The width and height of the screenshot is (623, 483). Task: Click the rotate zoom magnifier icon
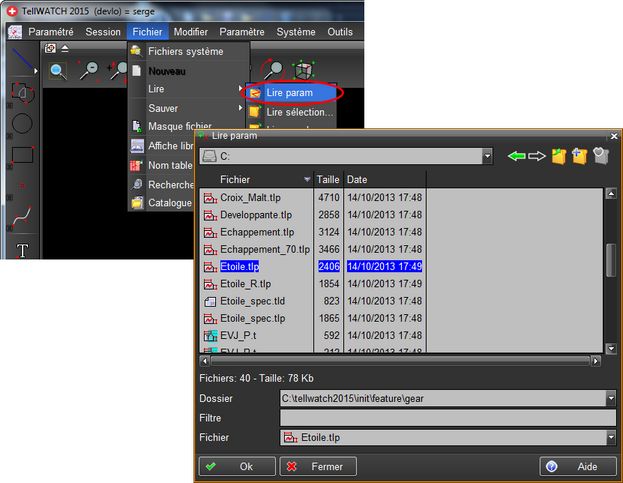click(x=273, y=70)
